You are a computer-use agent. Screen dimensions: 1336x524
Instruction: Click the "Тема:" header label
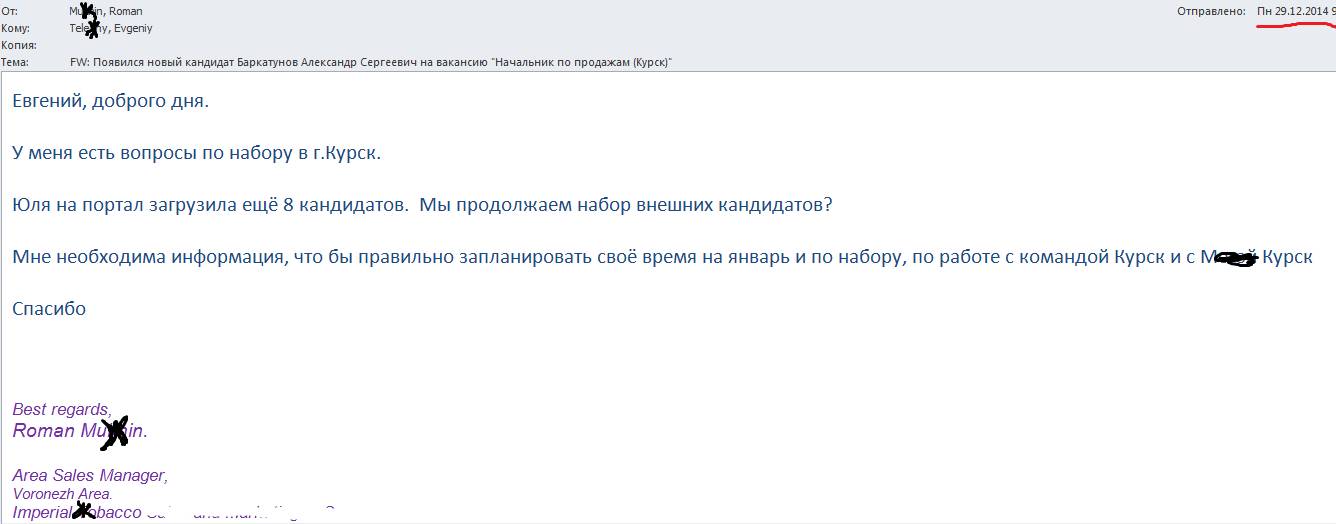point(14,62)
